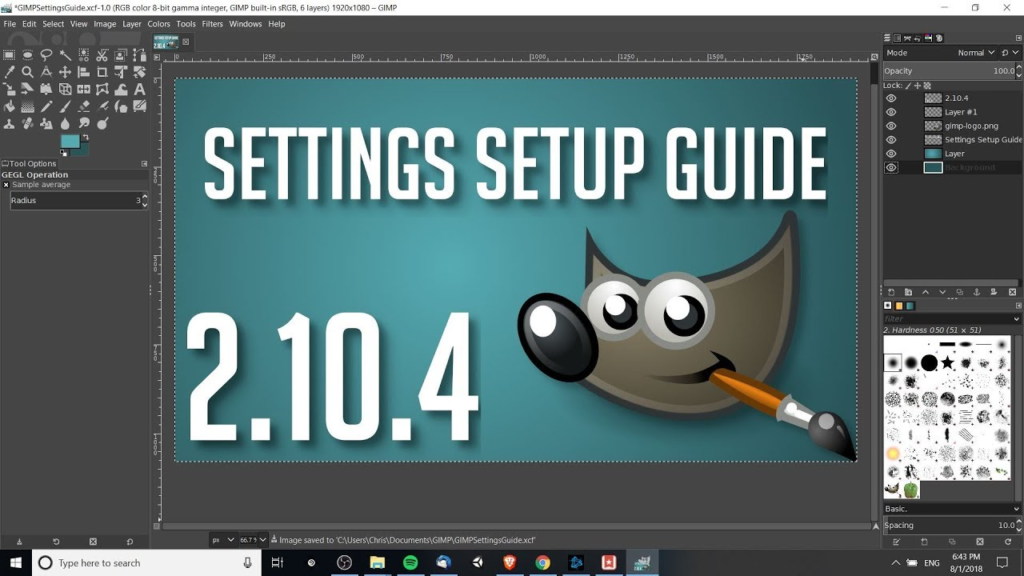
Task: Open the Filters menu
Action: pyautogui.click(x=212, y=24)
